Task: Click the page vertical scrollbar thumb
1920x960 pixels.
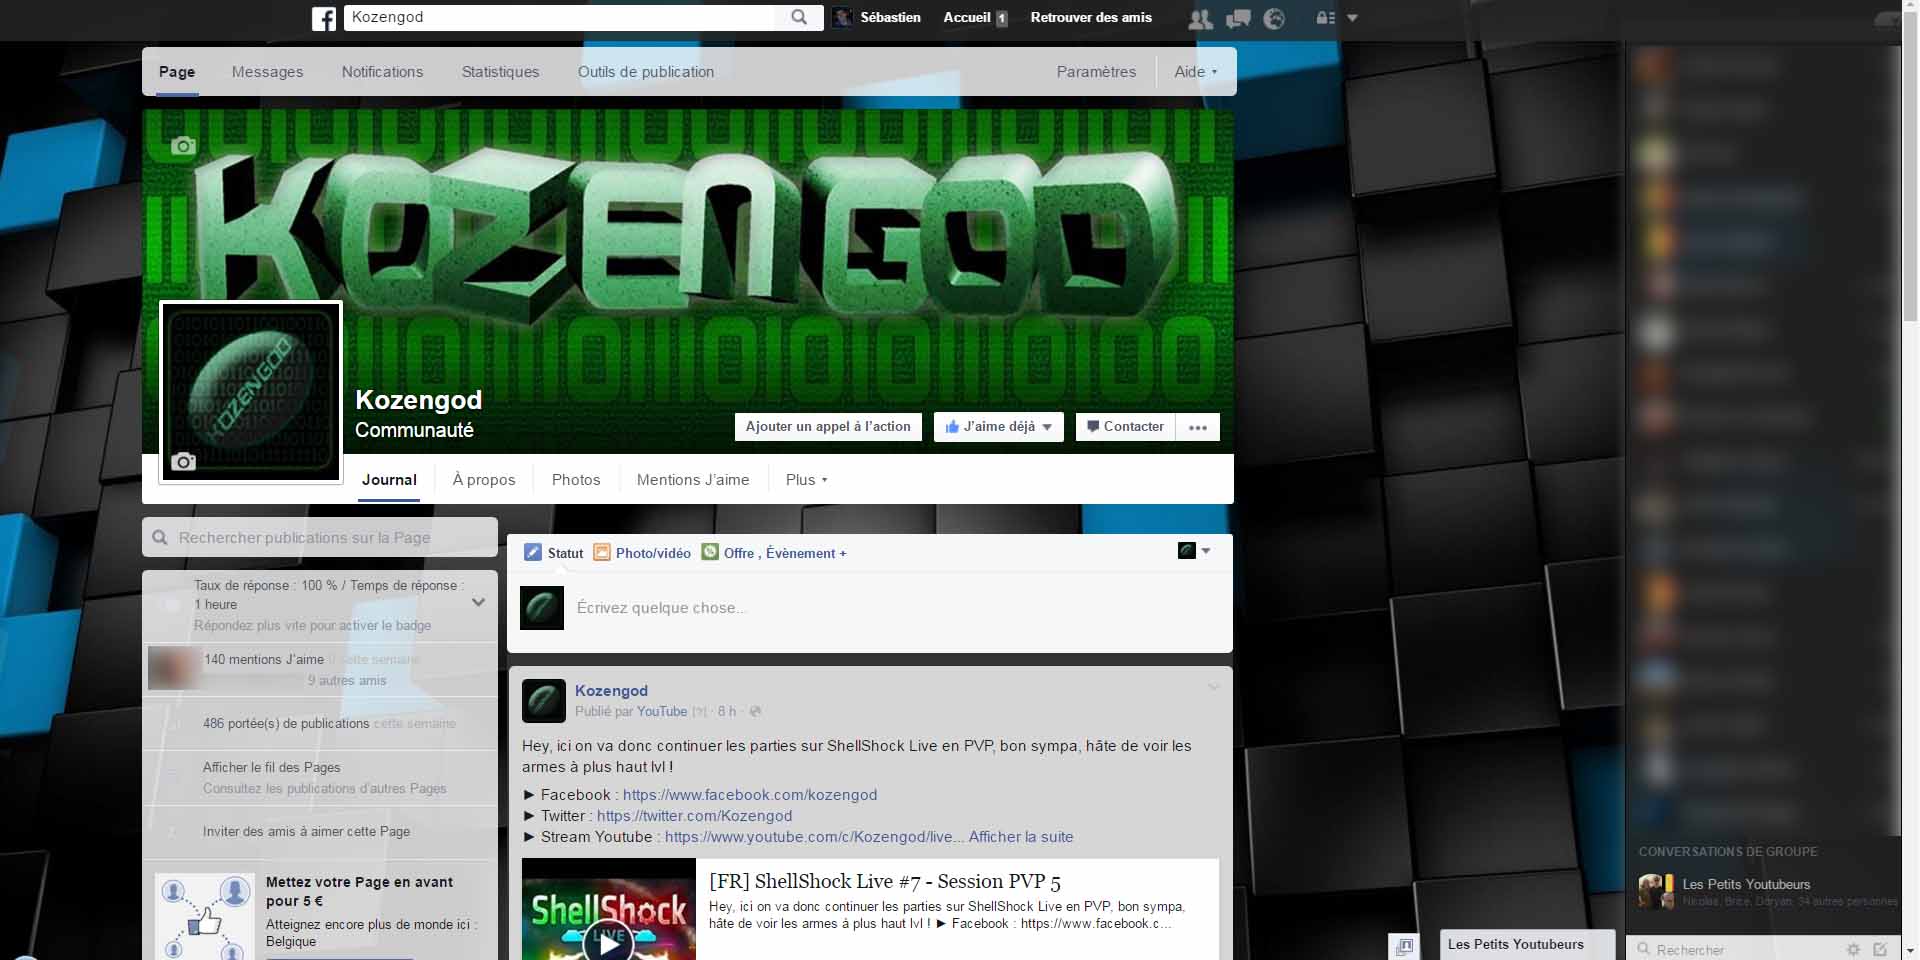Action: click(x=1910, y=168)
